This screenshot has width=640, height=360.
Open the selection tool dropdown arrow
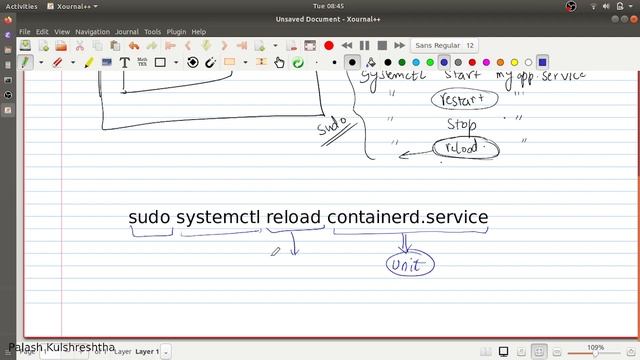click(x=245, y=62)
